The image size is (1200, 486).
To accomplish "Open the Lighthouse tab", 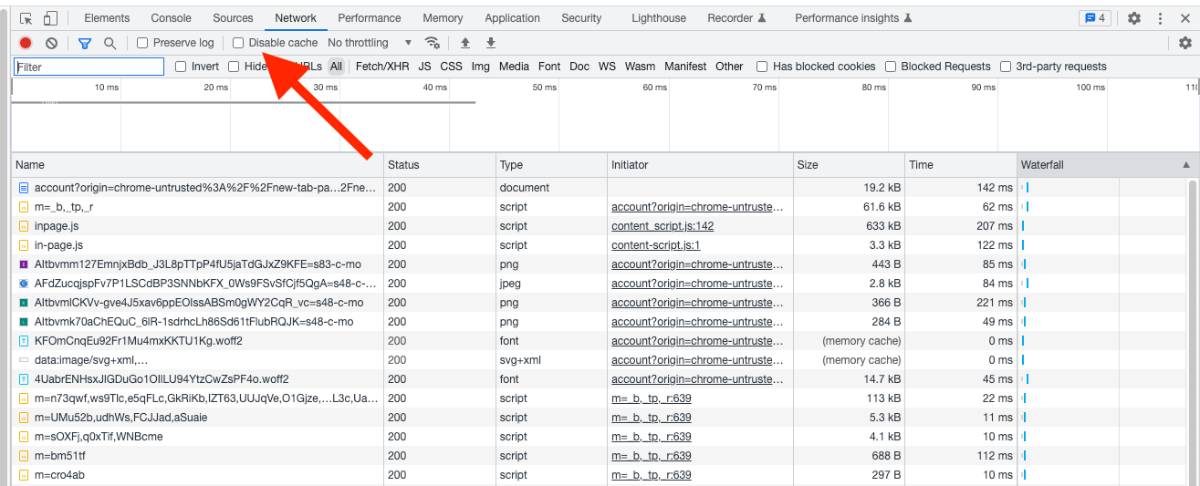I will pyautogui.click(x=659, y=18).
